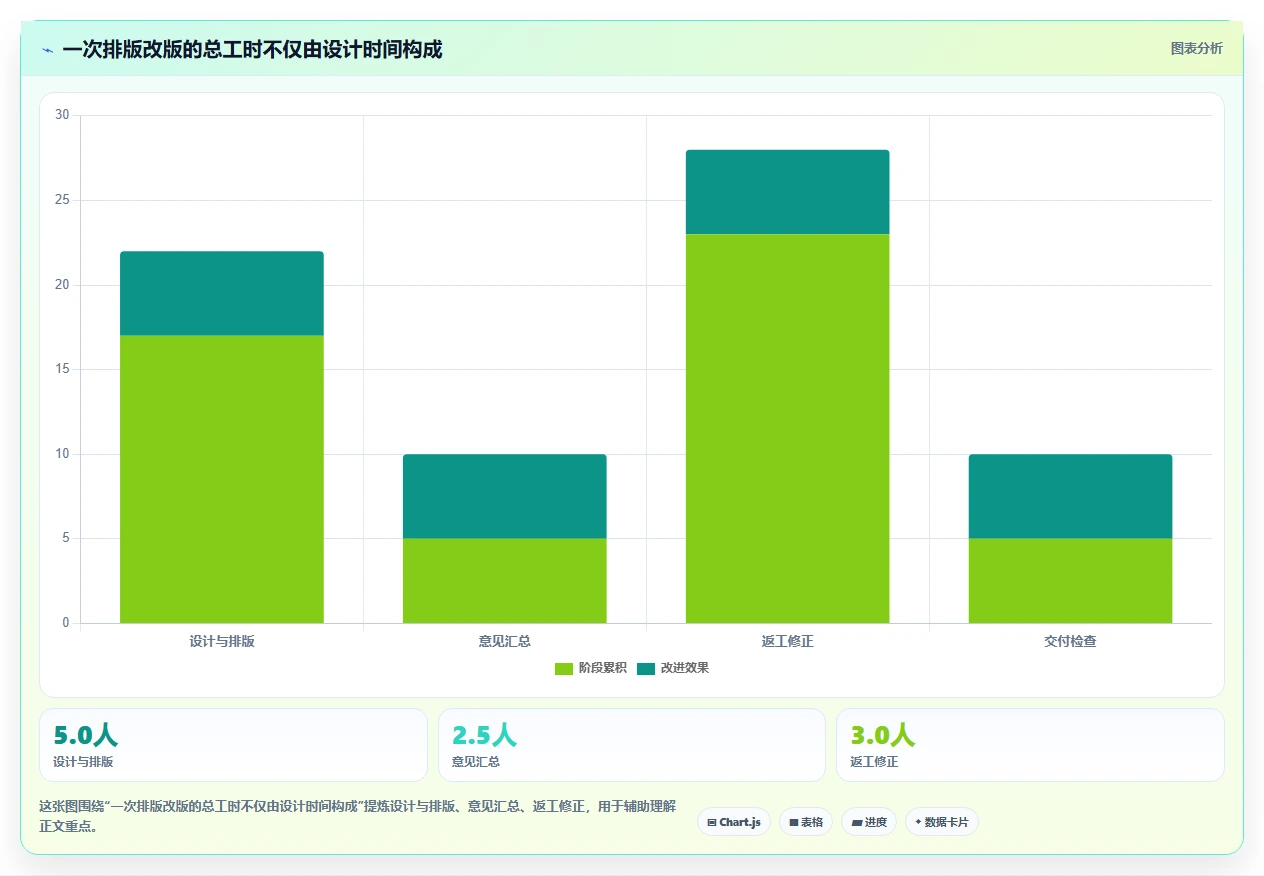1264x876 pixels.
Task: Click the teal 改进效果 legend color box
Action: tap(646, 668)
